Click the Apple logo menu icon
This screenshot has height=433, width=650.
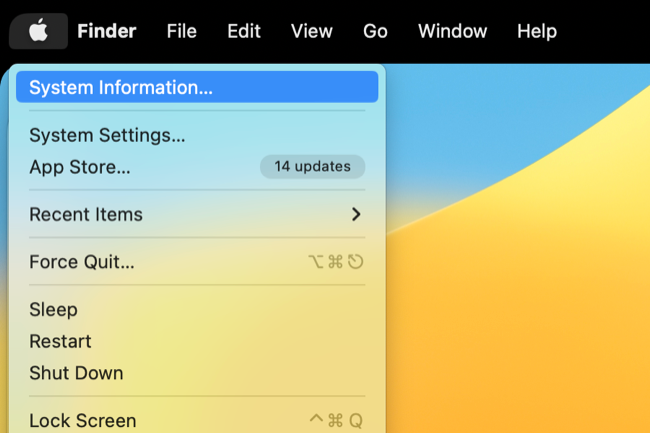pos(39,31)
